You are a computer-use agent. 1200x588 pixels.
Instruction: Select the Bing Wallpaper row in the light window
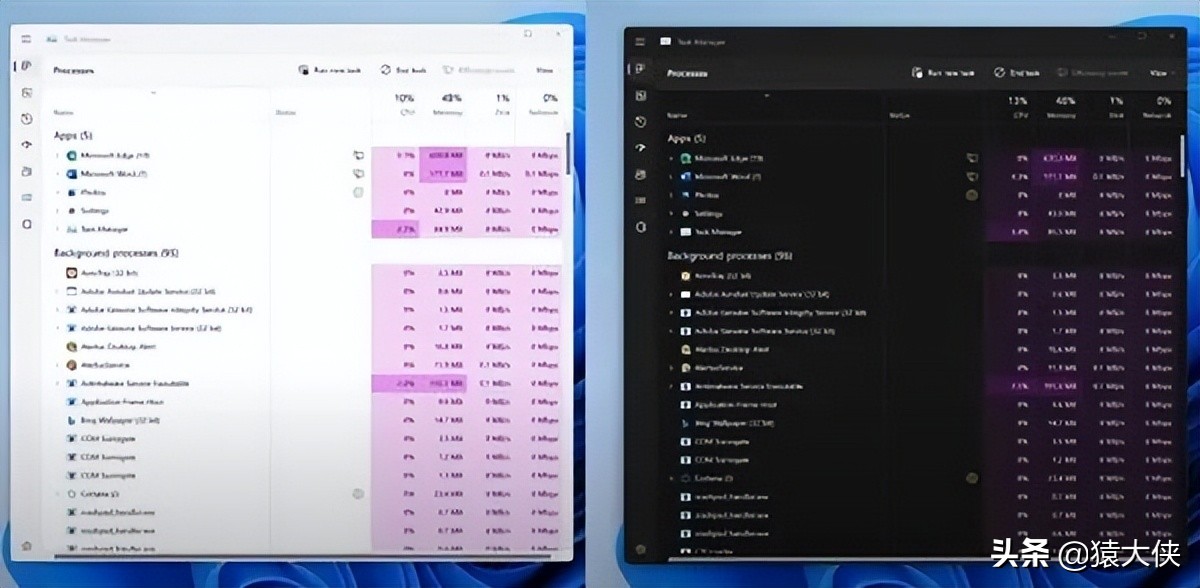click(306, 420)
